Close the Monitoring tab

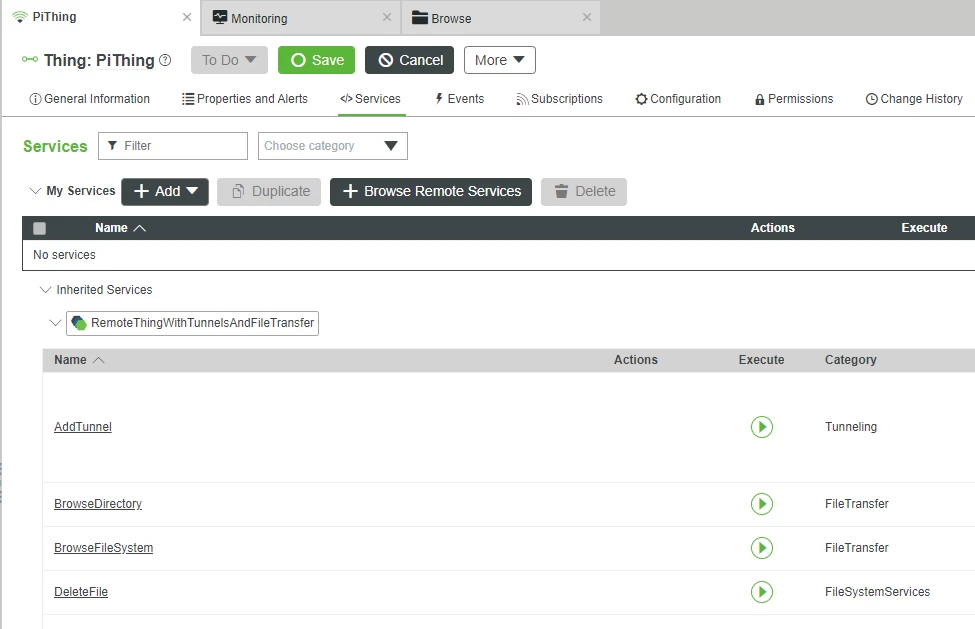tap(387, 17)
